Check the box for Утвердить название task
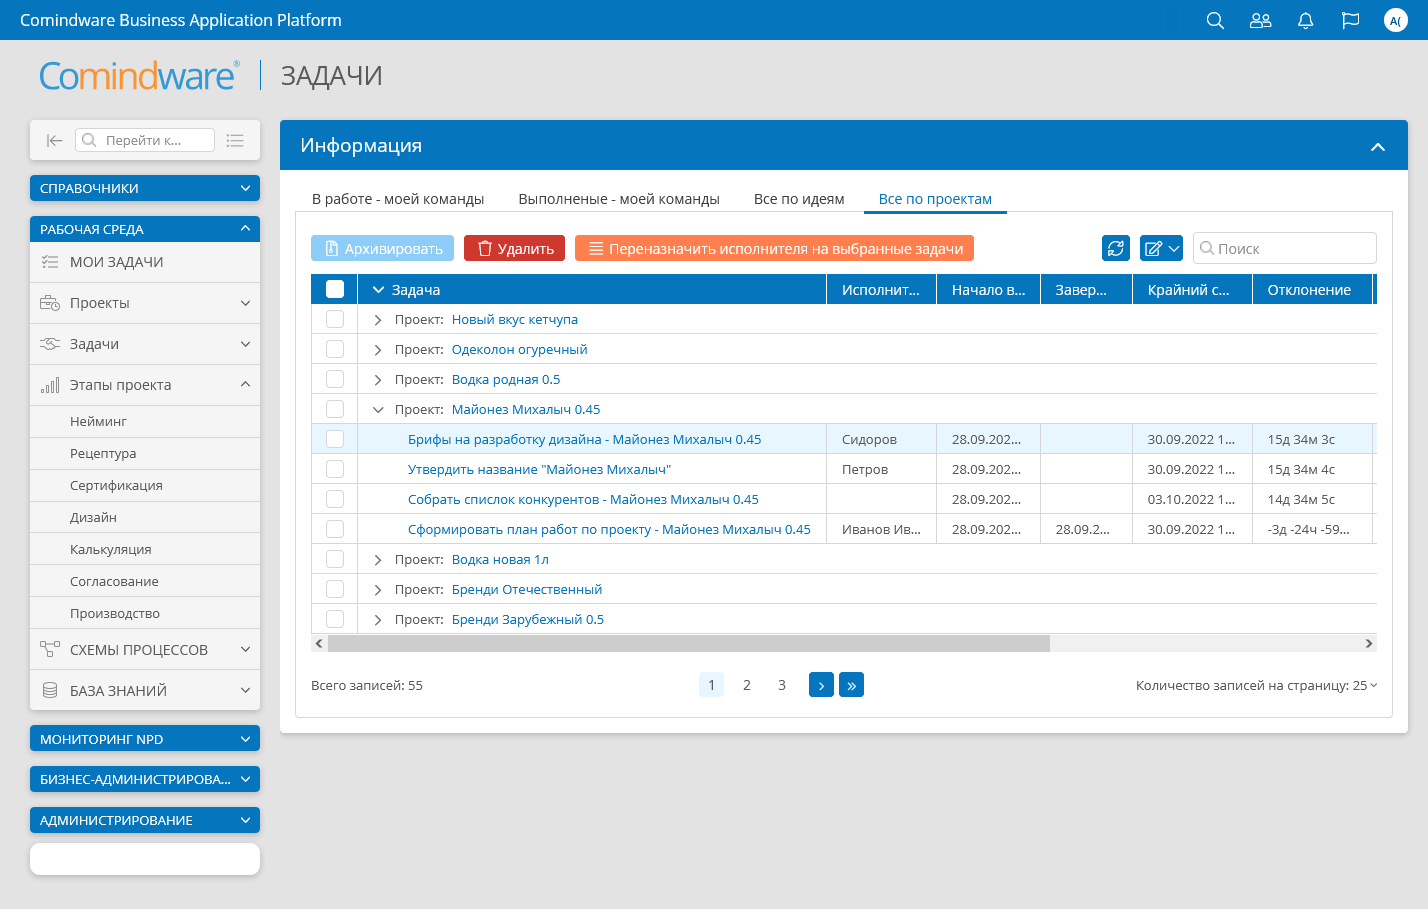Image resolution: width=1428 pixels, height=909 pixels. pos(335,469)
